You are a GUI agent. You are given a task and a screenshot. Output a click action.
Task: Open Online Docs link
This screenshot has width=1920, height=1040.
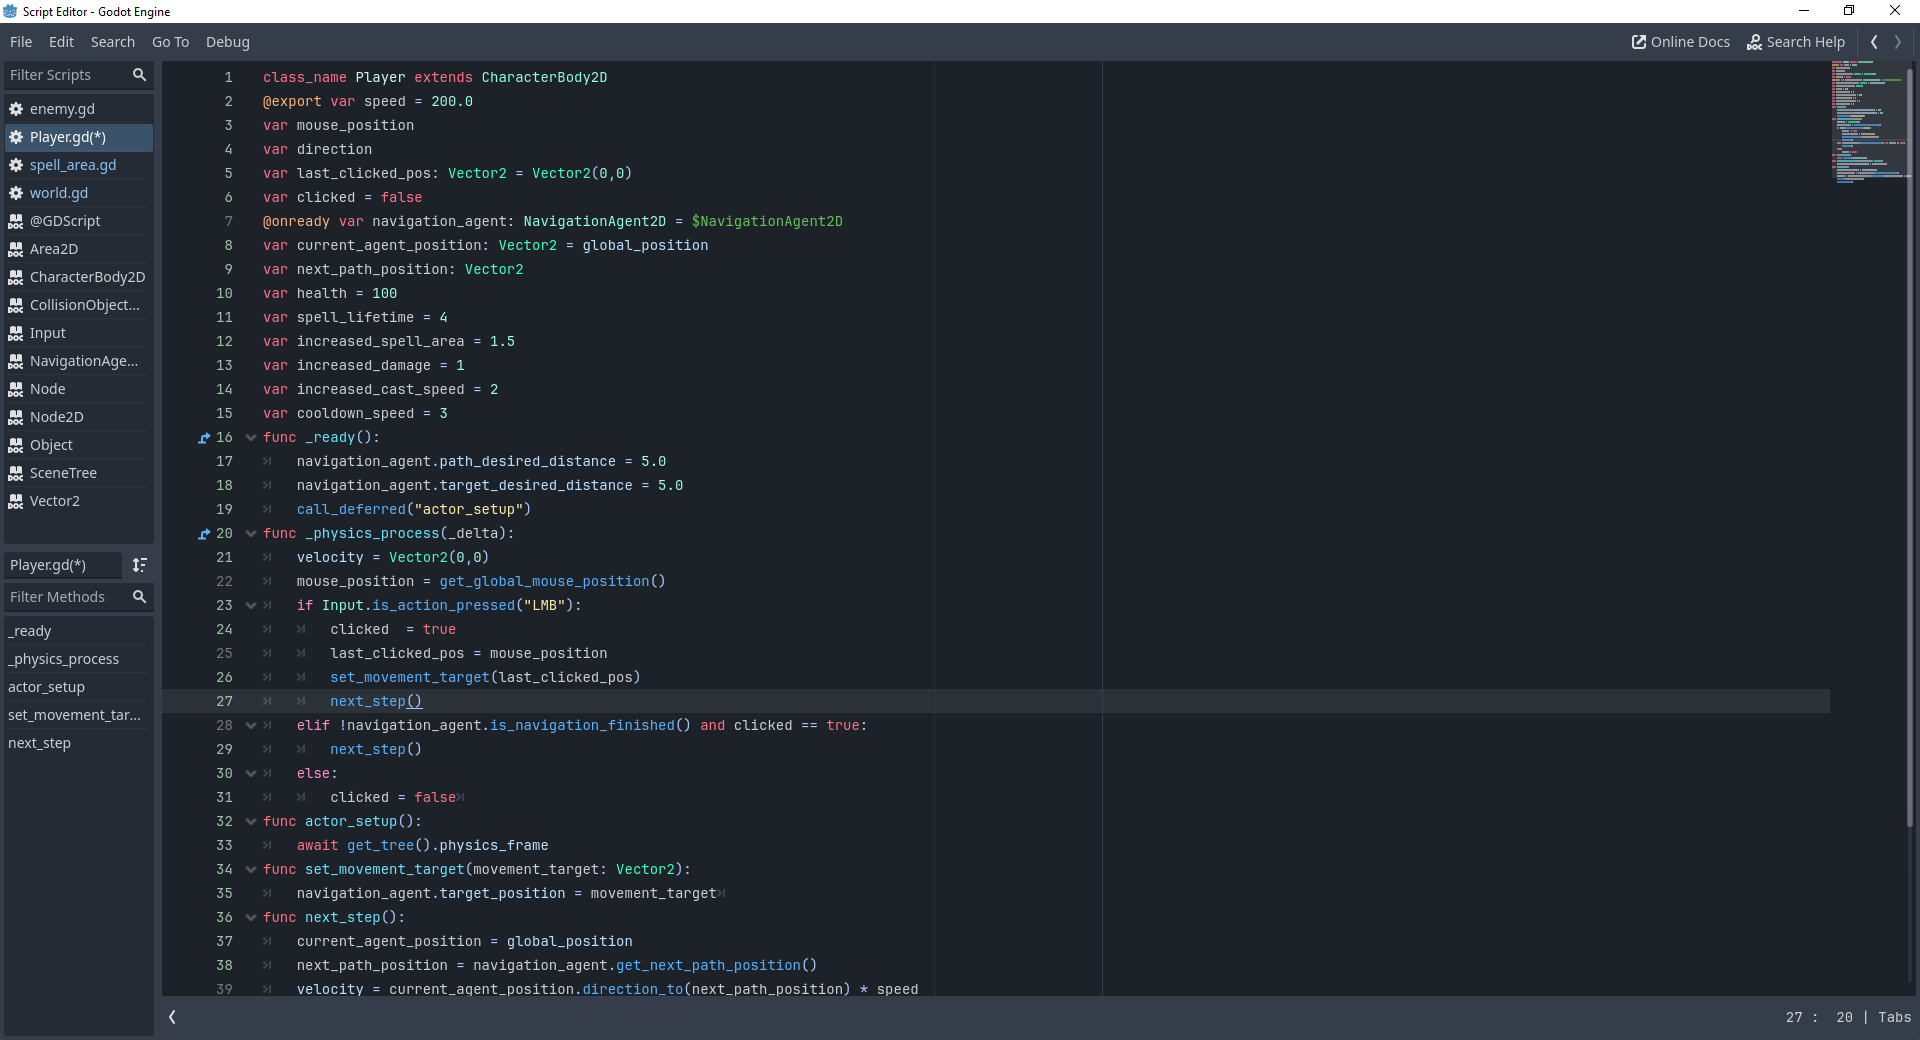pos(1680,42)
